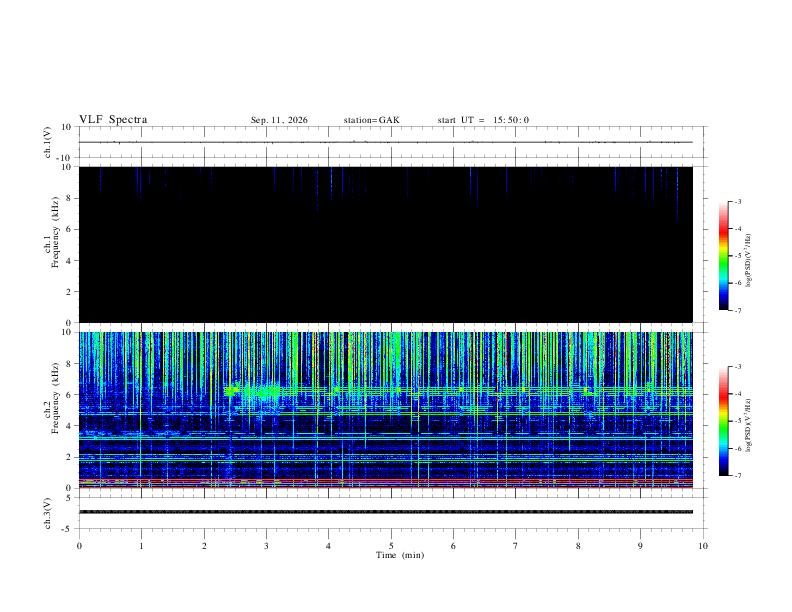Click the -3 value on ch.1 colorbar
The image size is (792, 612).
(x=738, y=201)
